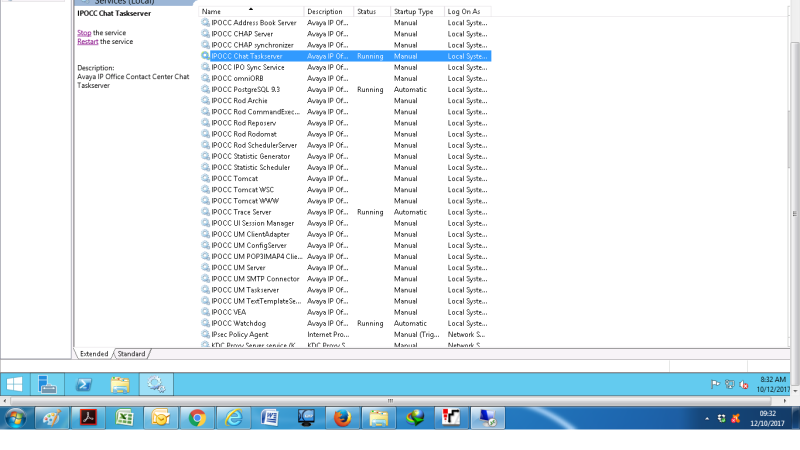Select the Services gear icon in remote taskbar

(x=156, y=384)
